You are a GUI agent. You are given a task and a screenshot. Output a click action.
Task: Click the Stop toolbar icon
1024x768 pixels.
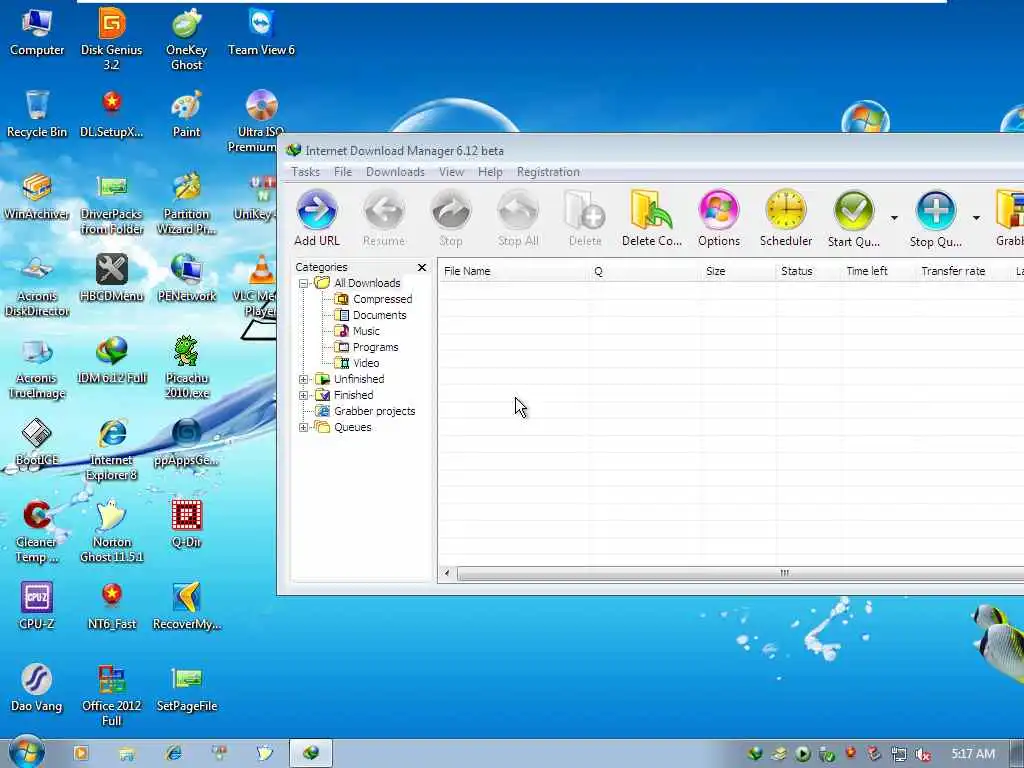tap(451, 218)
